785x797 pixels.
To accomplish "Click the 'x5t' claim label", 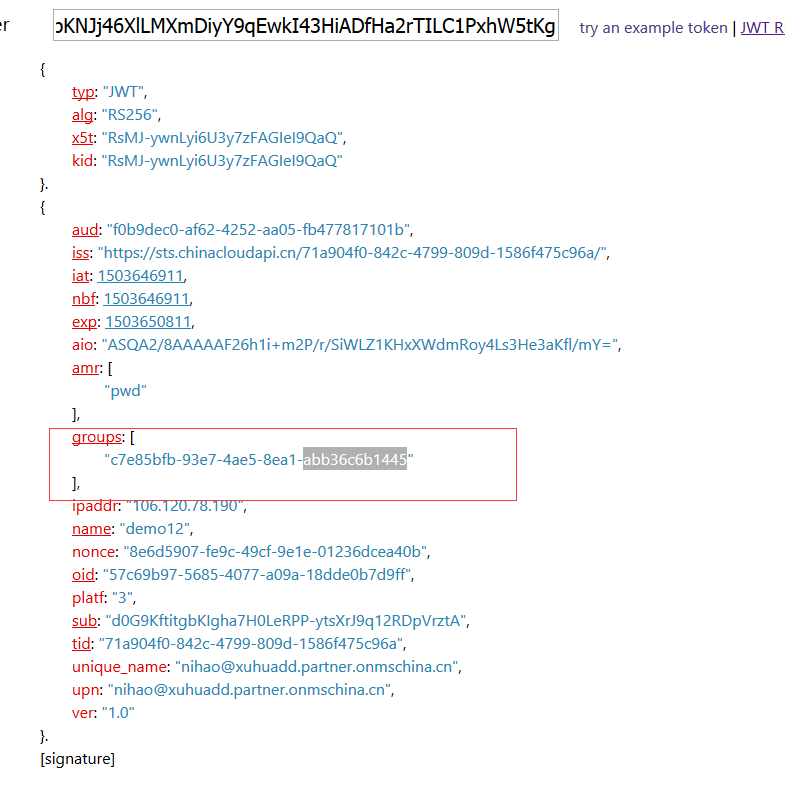I will point(84,138).
